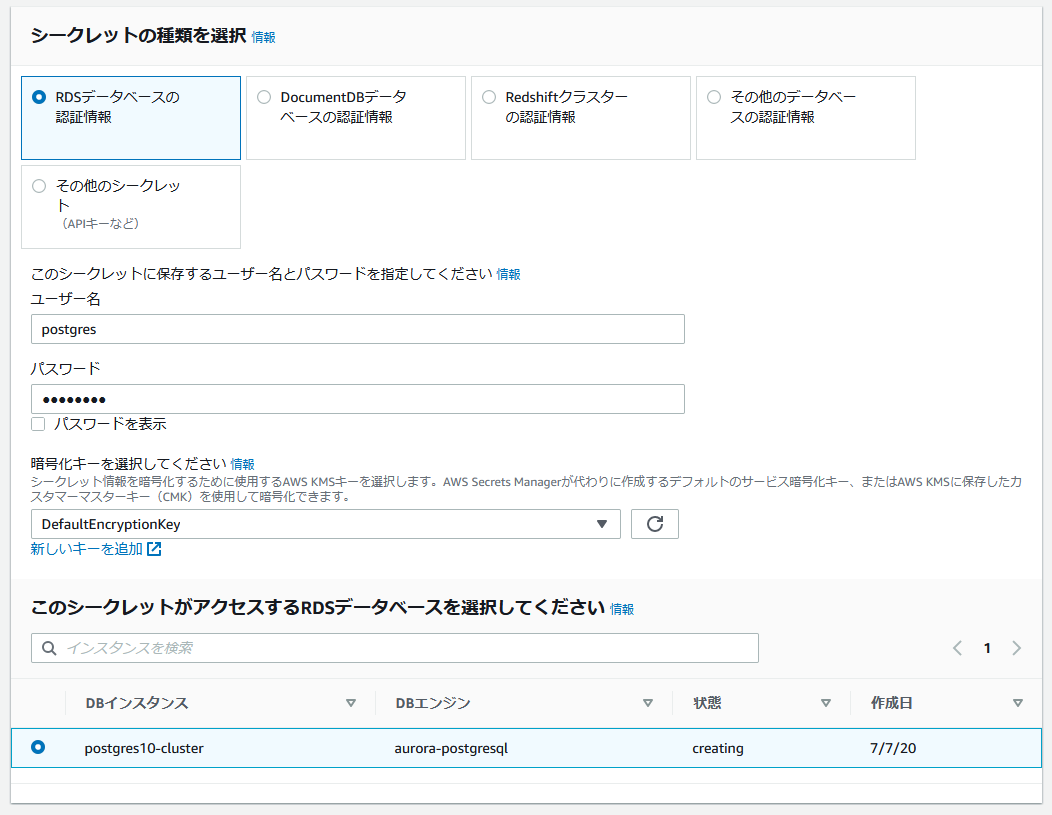Viewport: 1052px width, 815px height.
Task: Click the creating status cell
Action: pyautogui.click(x=718, y=749)
